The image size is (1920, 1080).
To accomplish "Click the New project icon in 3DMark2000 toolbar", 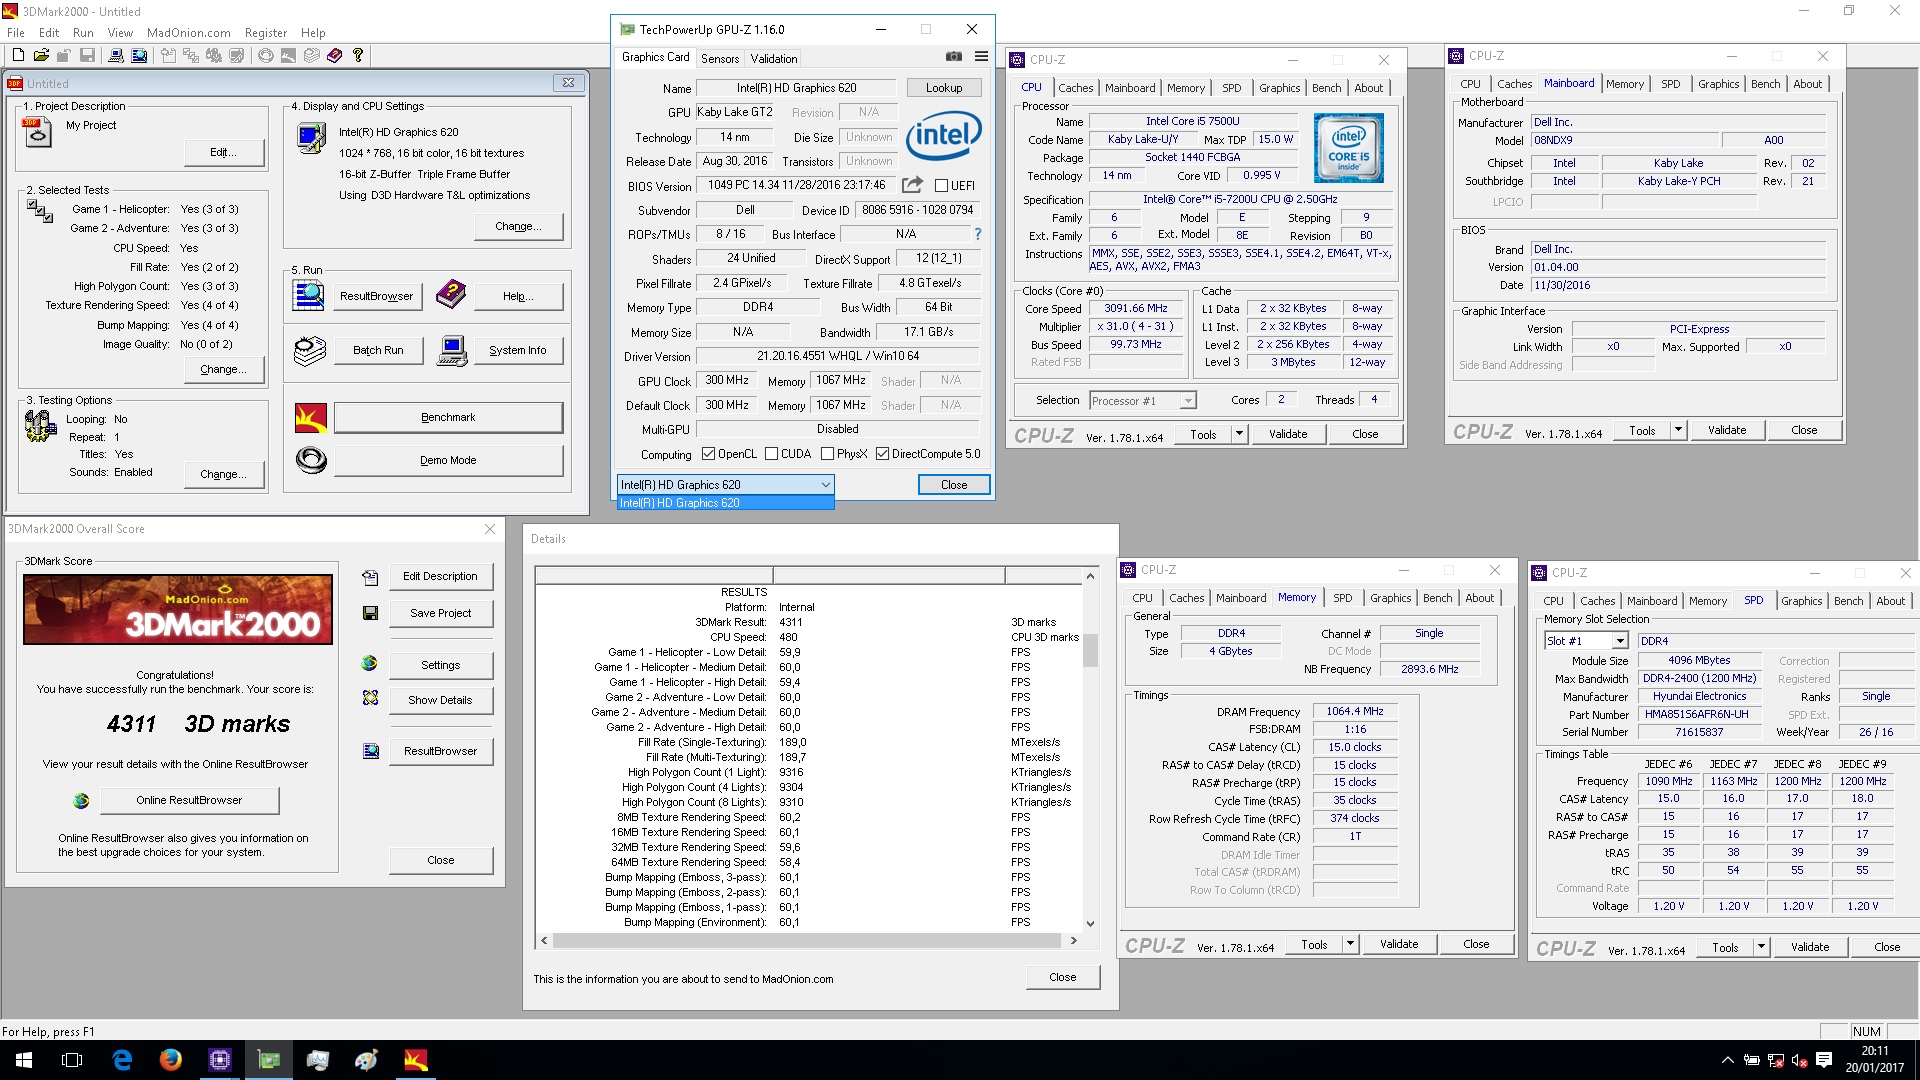I will tap(18, 55).
